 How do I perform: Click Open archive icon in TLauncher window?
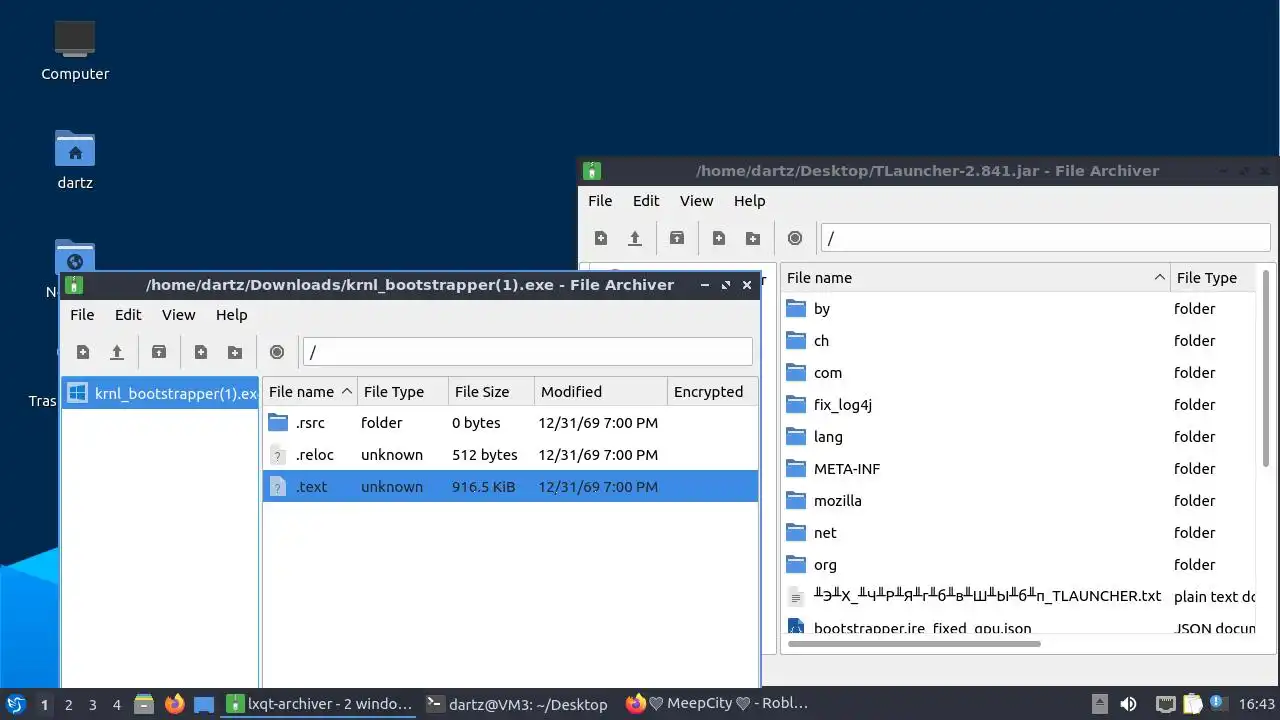635,238
